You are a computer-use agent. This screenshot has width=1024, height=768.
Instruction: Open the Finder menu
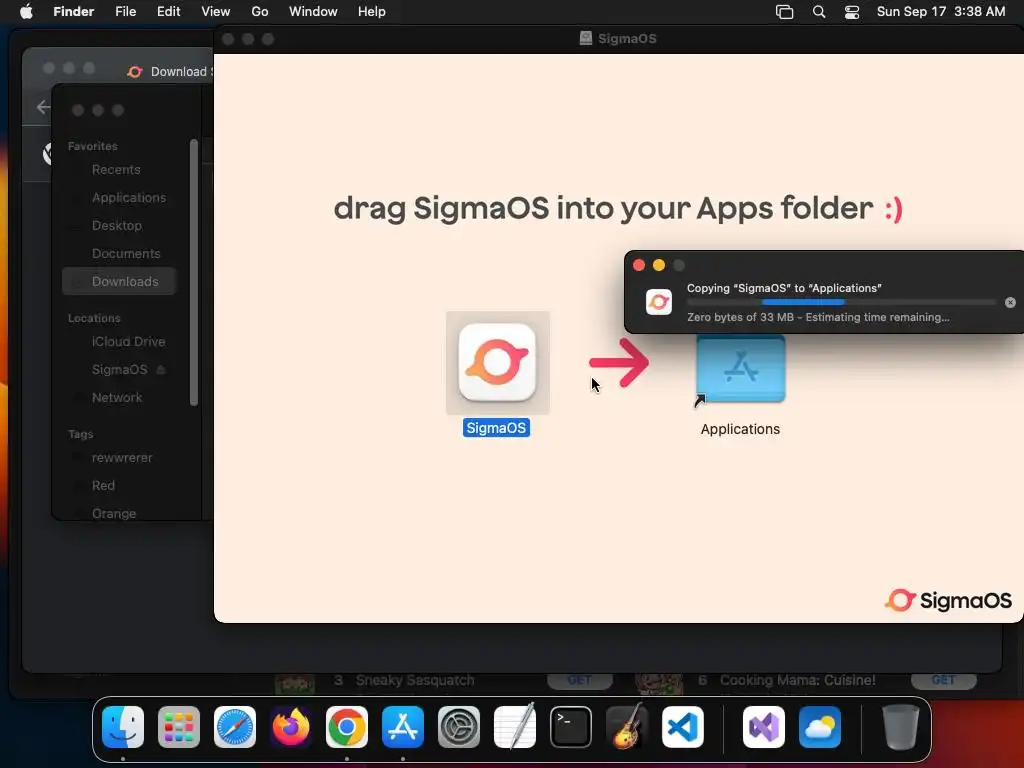point(73,12)
